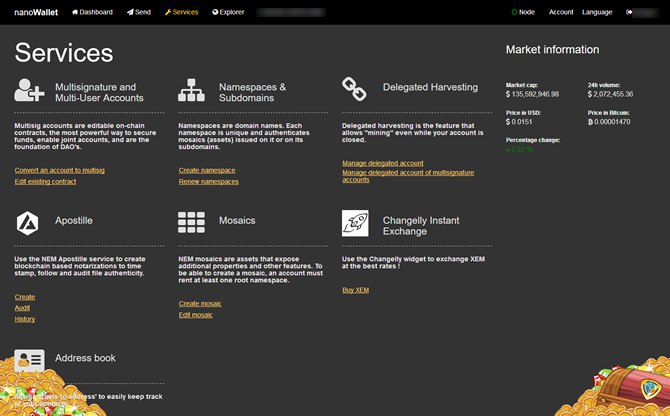The width and height of the screenshot is (670, 416).
Task: Click the Address book card icon
Action: 29,360
